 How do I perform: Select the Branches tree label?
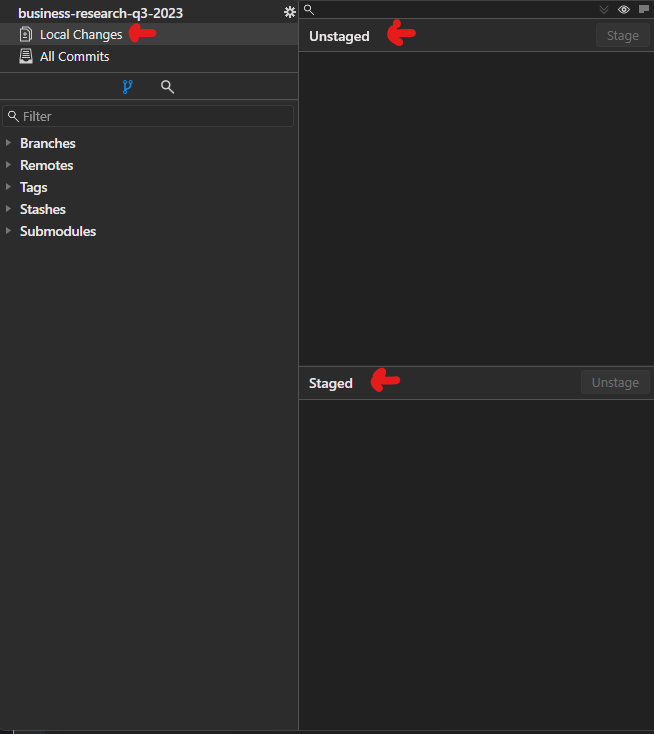48,143
